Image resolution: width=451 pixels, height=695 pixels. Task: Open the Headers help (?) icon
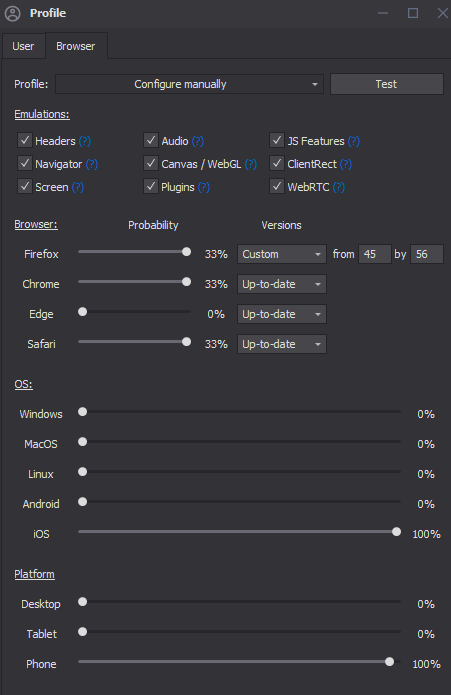[x=85, y=141]
